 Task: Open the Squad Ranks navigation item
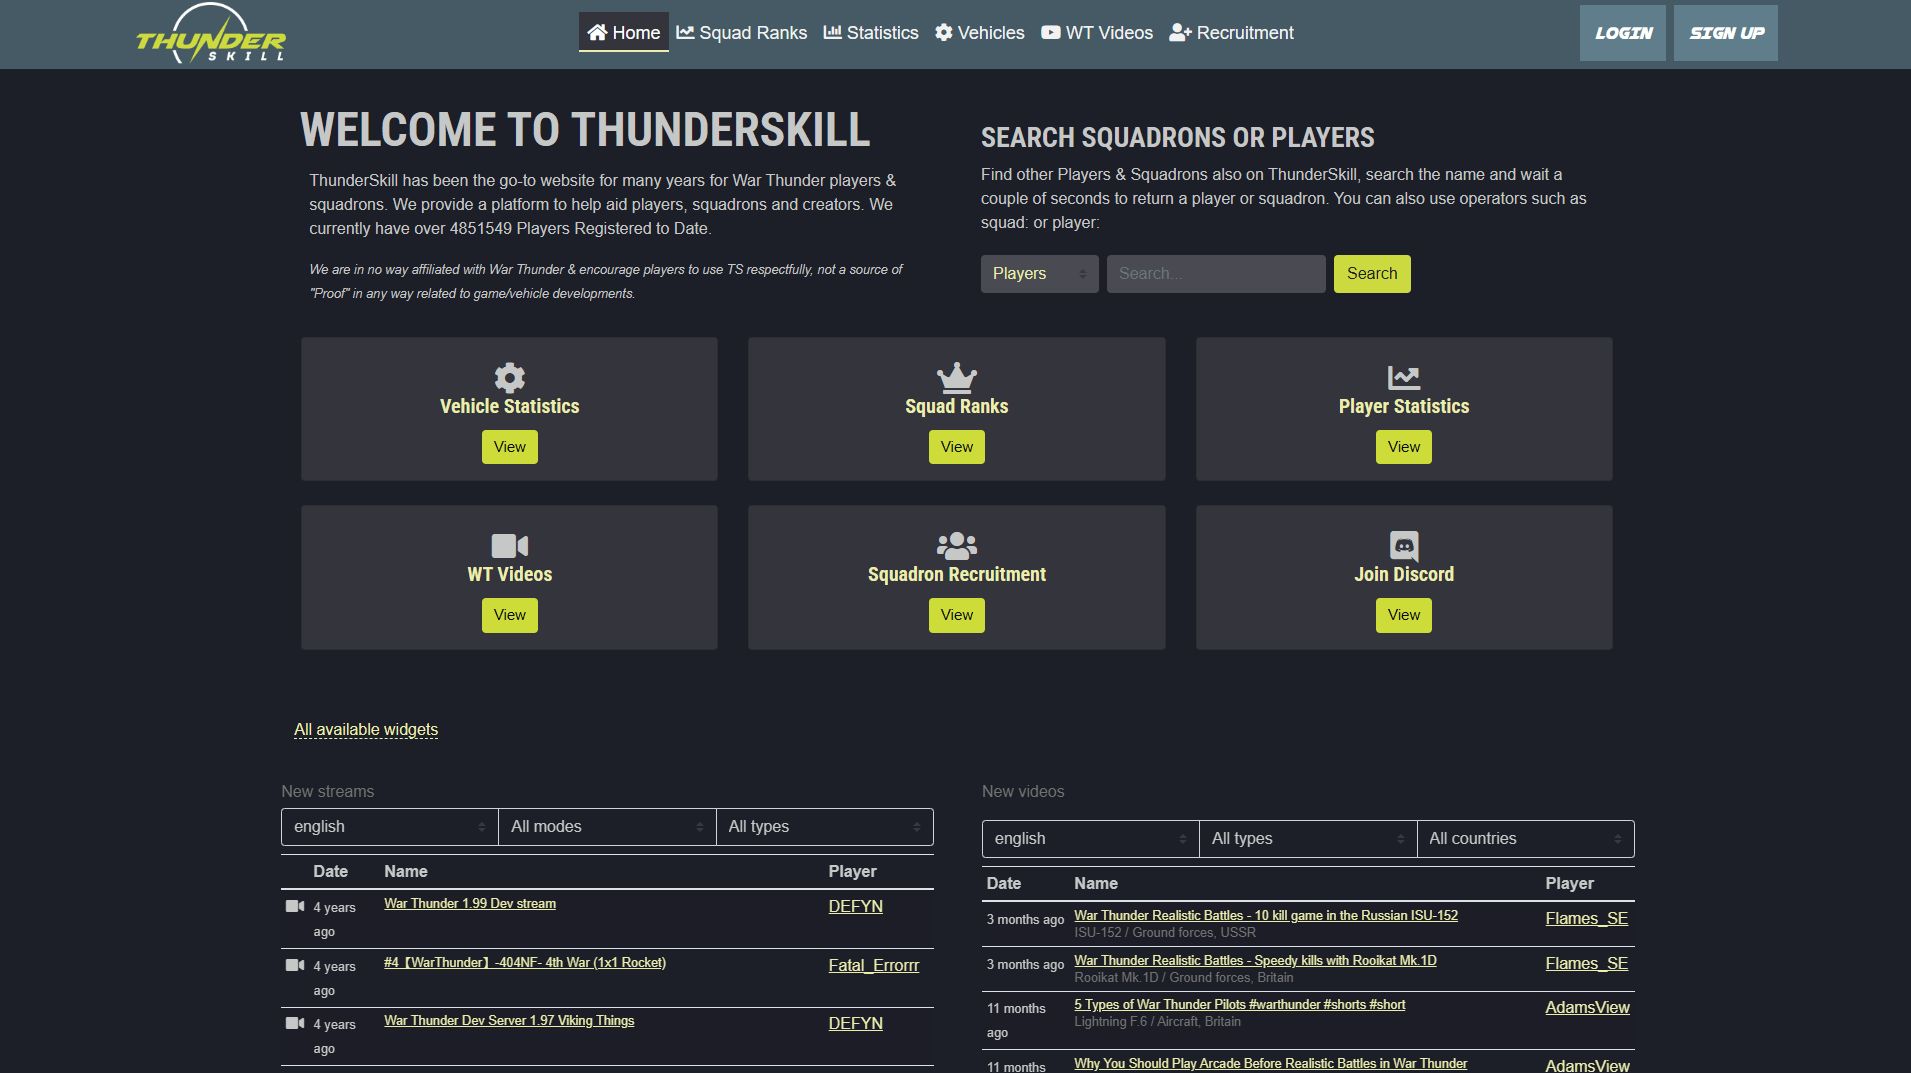[741, 33]
